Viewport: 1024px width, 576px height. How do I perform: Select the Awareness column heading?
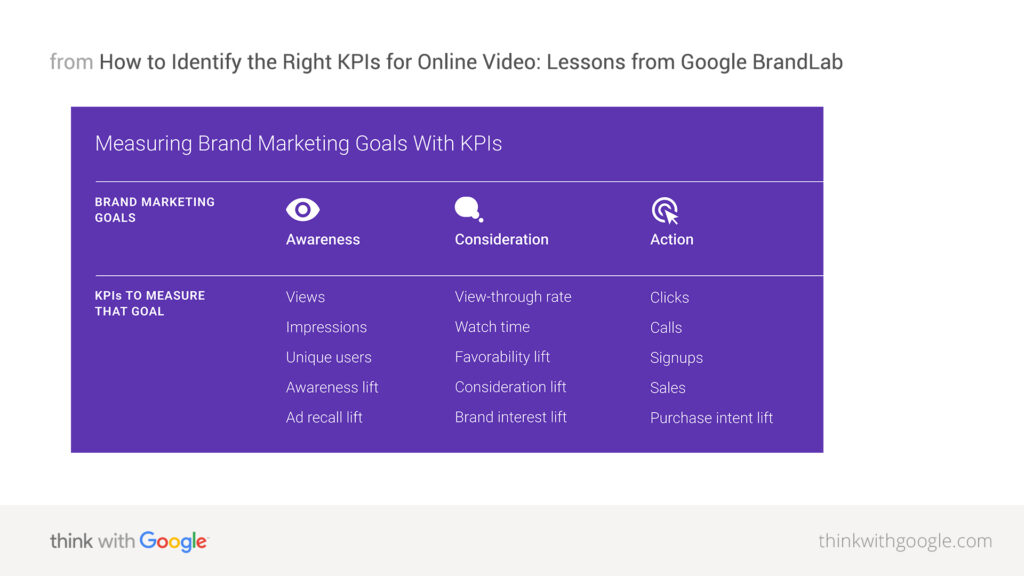pyautogui.click(x=323, y=240)
